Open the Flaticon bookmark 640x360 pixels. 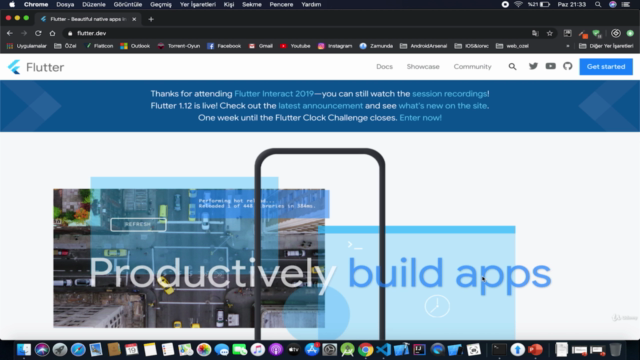(x=99, y=46)
